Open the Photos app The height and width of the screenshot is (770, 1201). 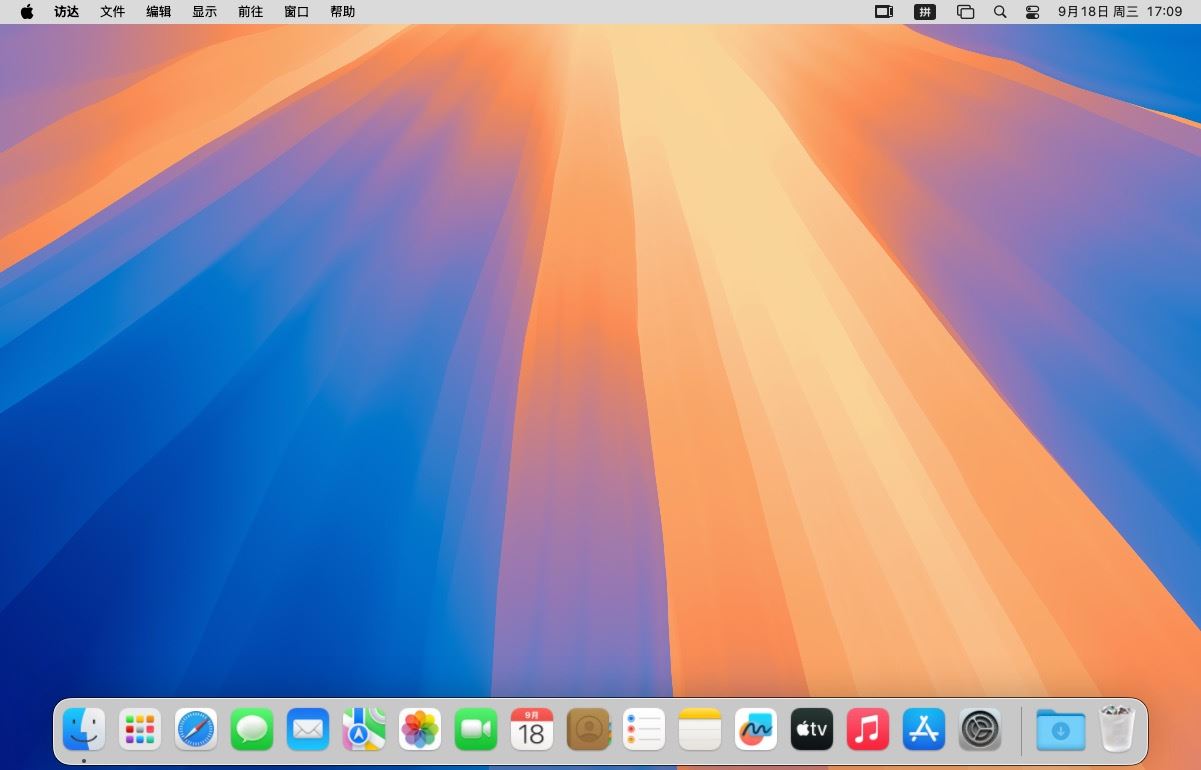tap(420, 729)
